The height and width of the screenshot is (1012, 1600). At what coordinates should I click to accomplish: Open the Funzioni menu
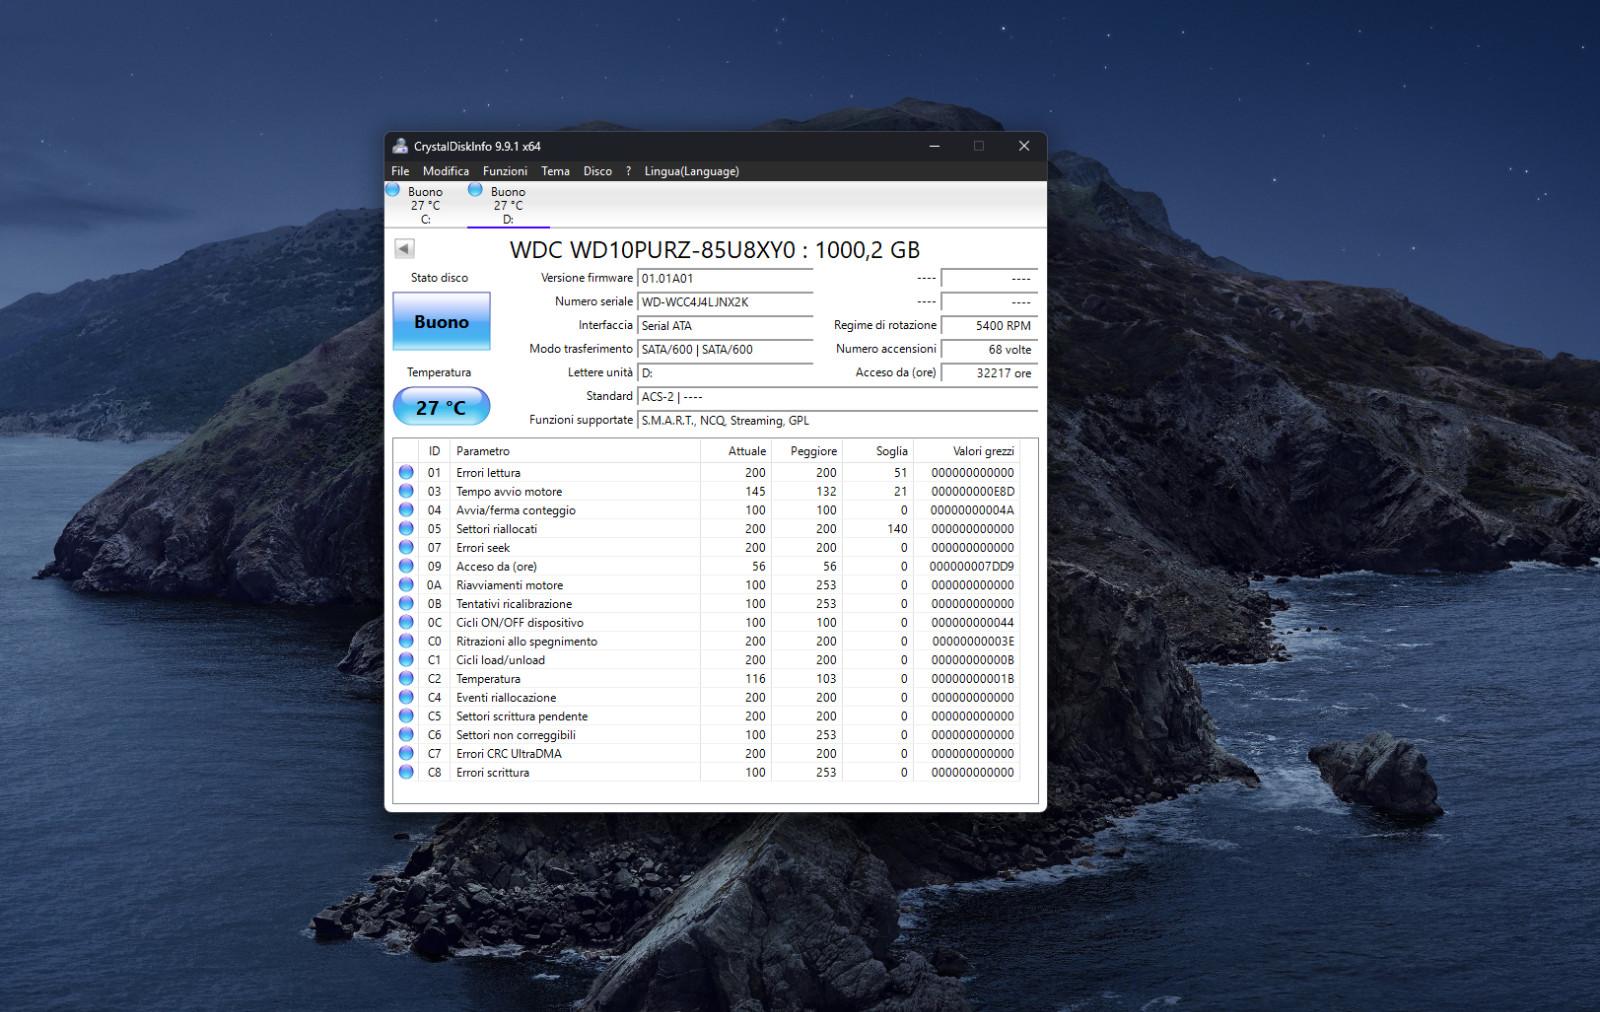coord(505,171)
